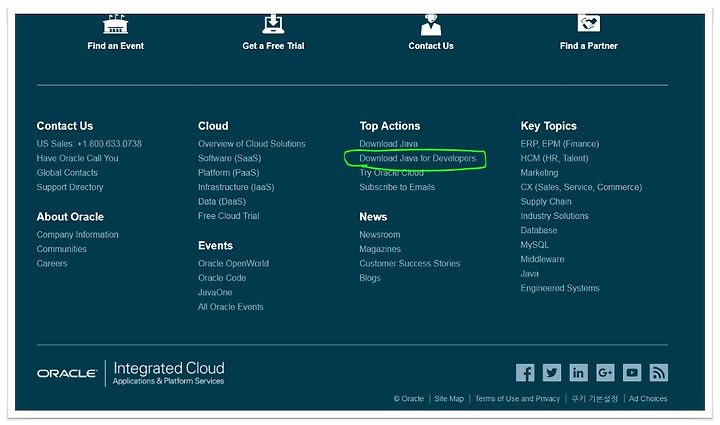Image resolution: width=720 pixels, height=425 pixels.
Task: Open Oracle's Twitter icon
Action: [x=551, y=373]
